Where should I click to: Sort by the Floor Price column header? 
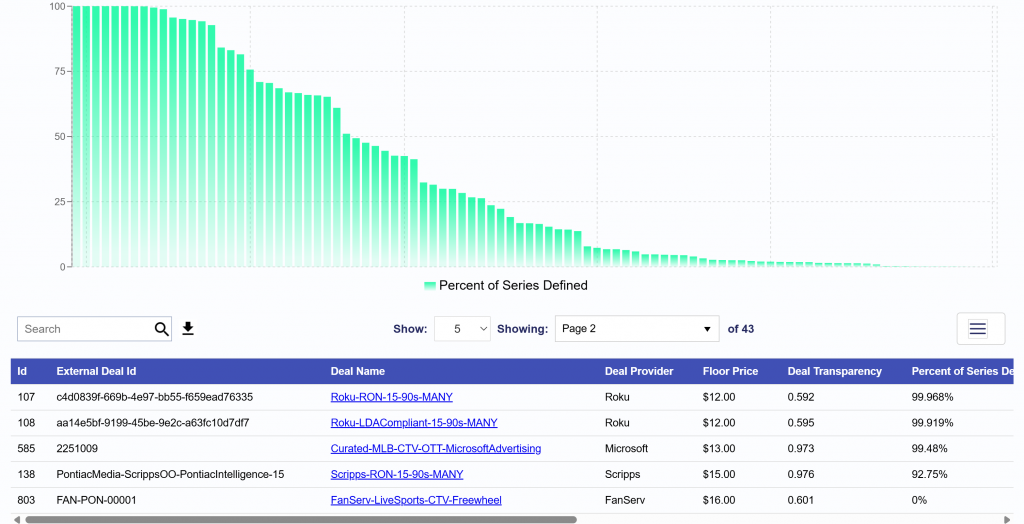click(730, 371)
